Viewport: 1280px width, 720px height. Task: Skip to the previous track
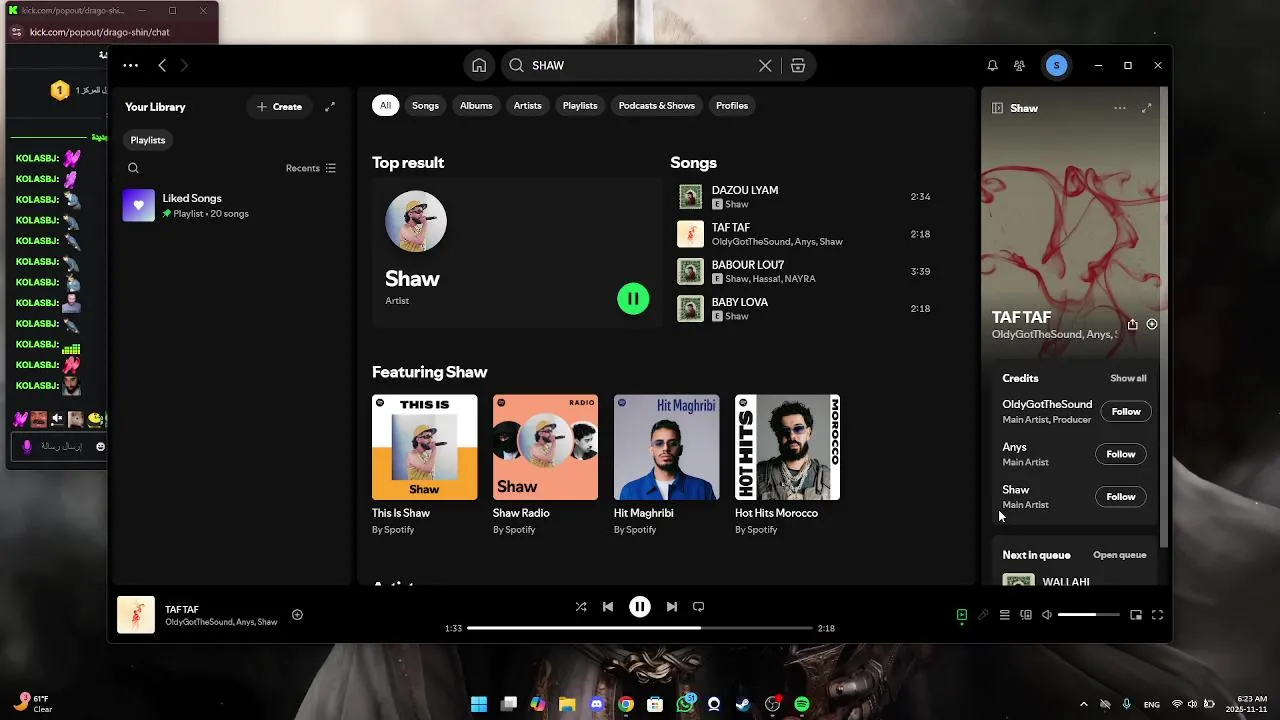(608, 606)
